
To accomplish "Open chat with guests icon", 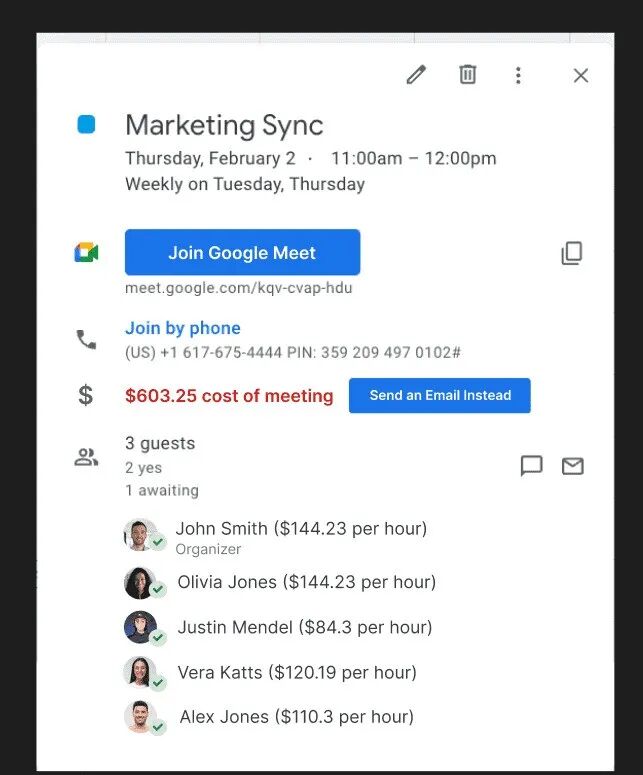I will pyautogui.click(x=532, y=466).
